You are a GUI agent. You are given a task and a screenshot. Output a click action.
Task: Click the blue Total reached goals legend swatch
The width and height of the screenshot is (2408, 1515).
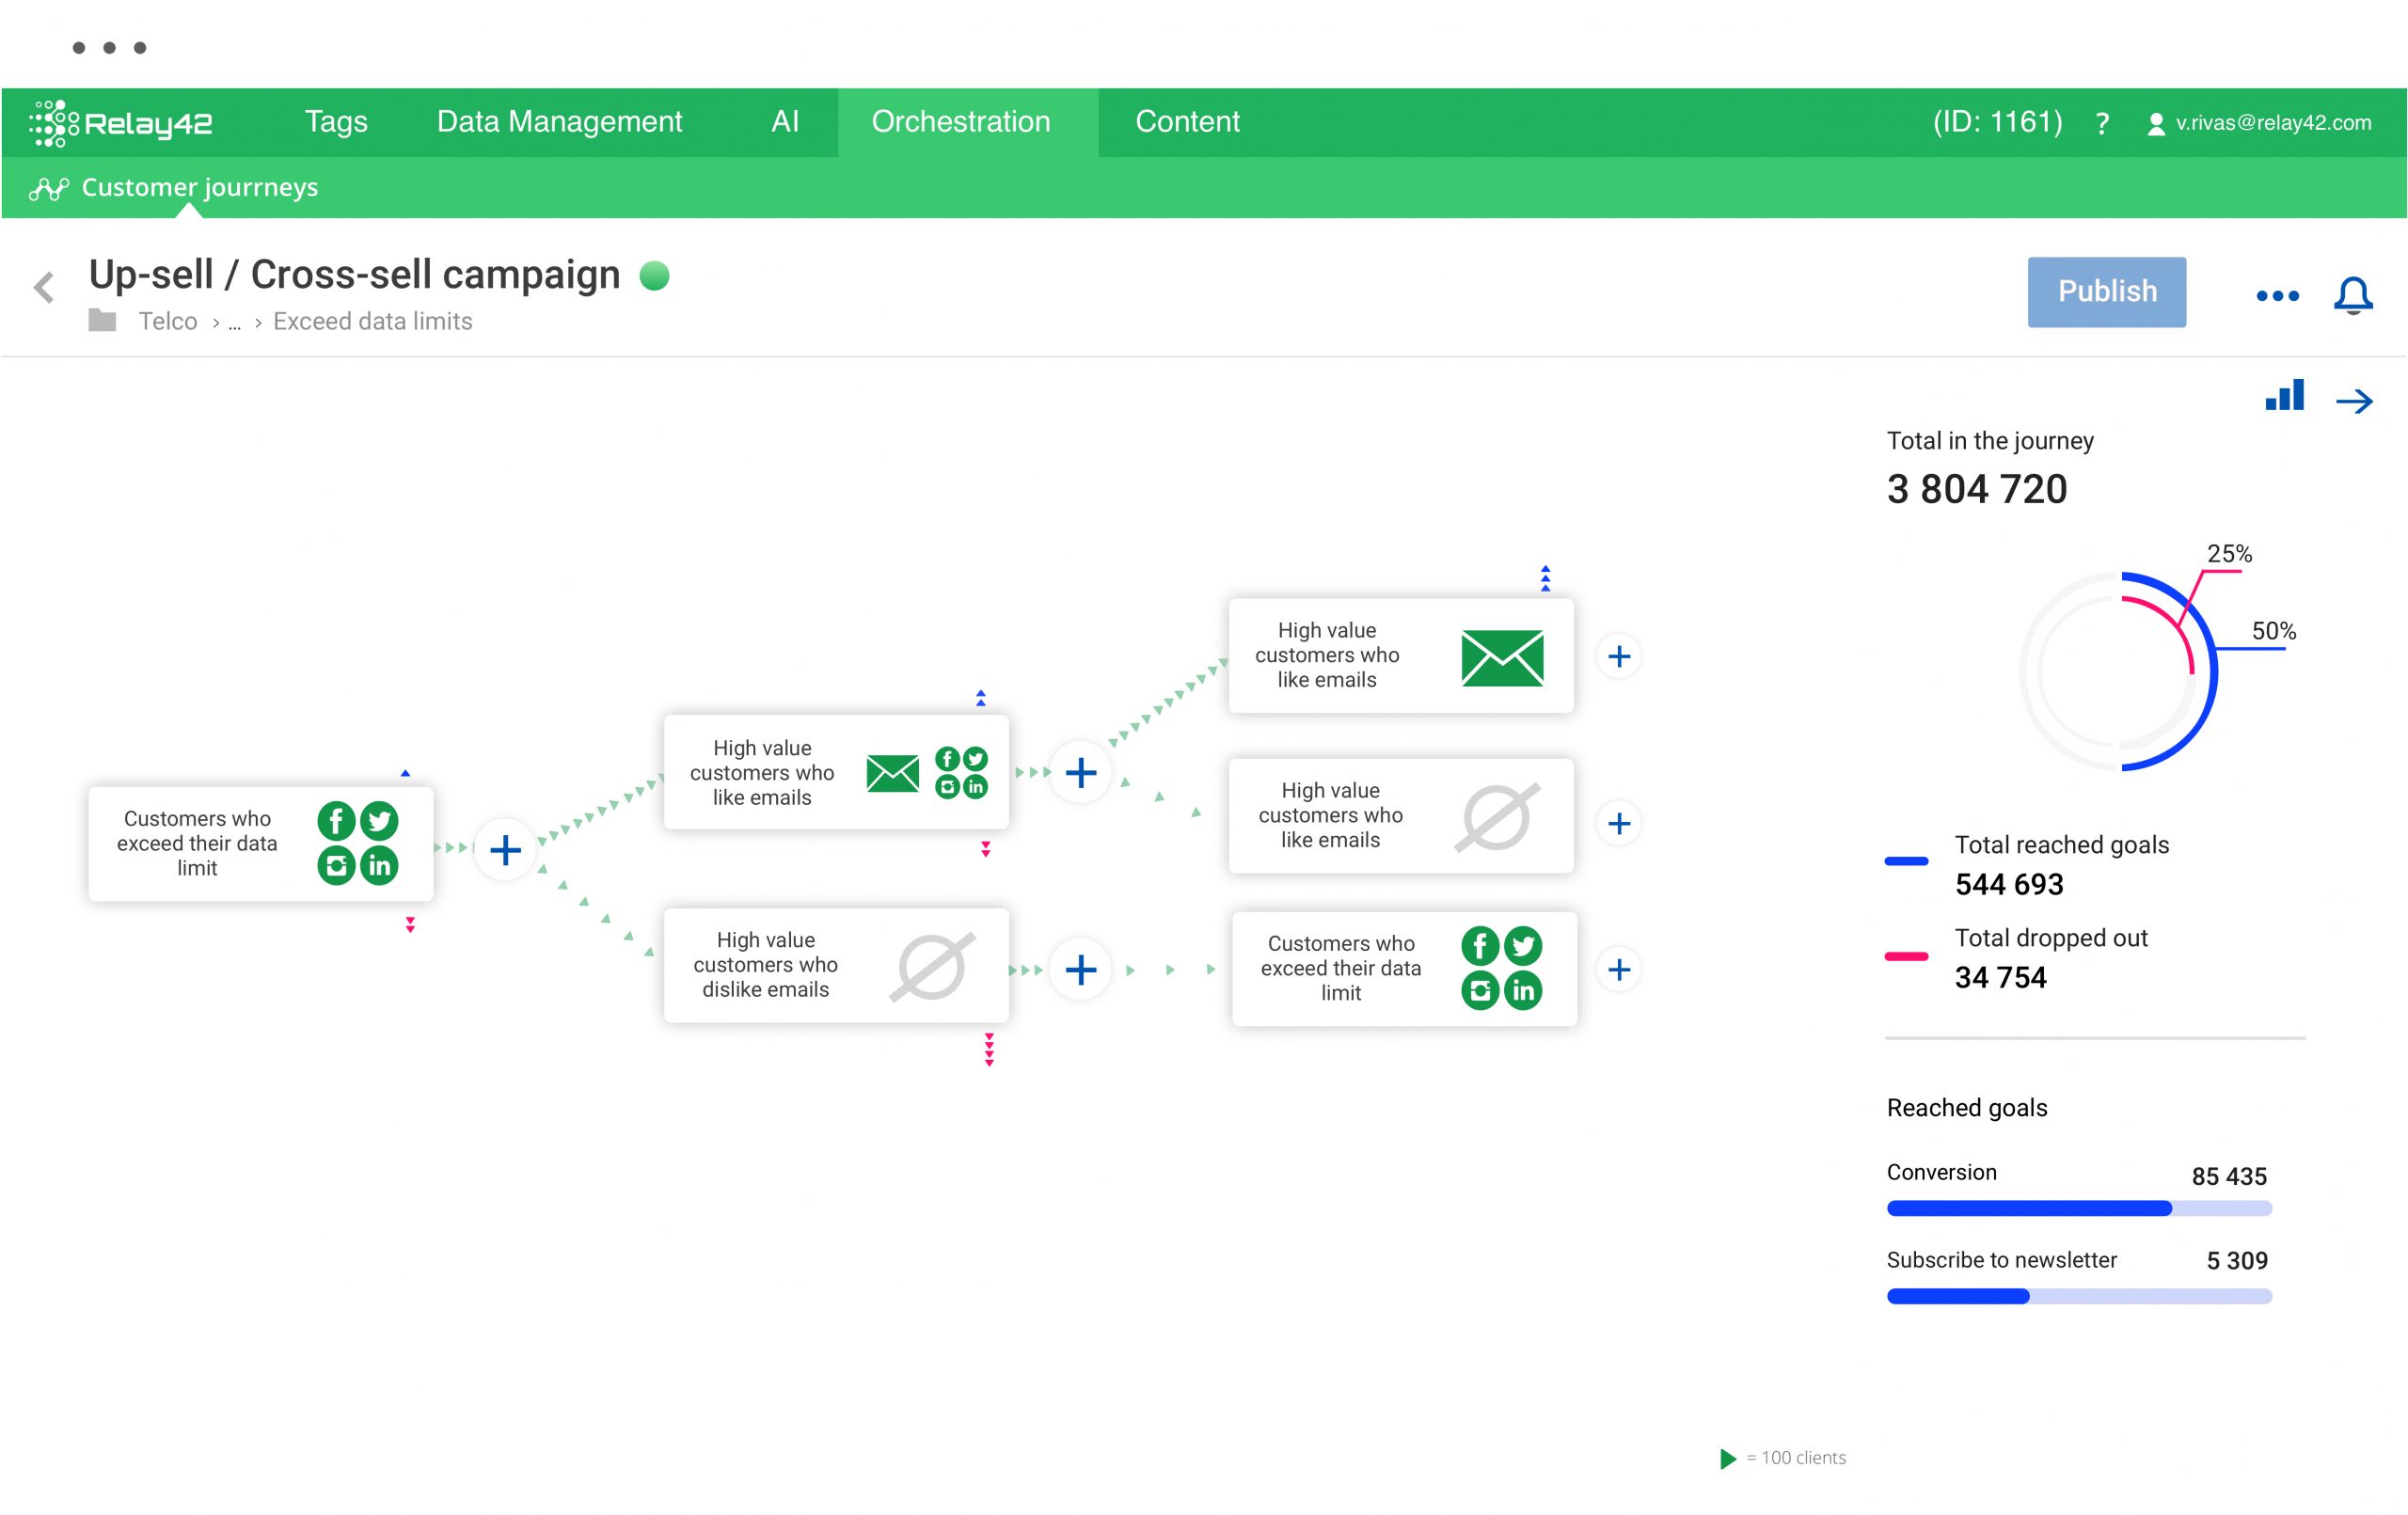(1906, 861)
